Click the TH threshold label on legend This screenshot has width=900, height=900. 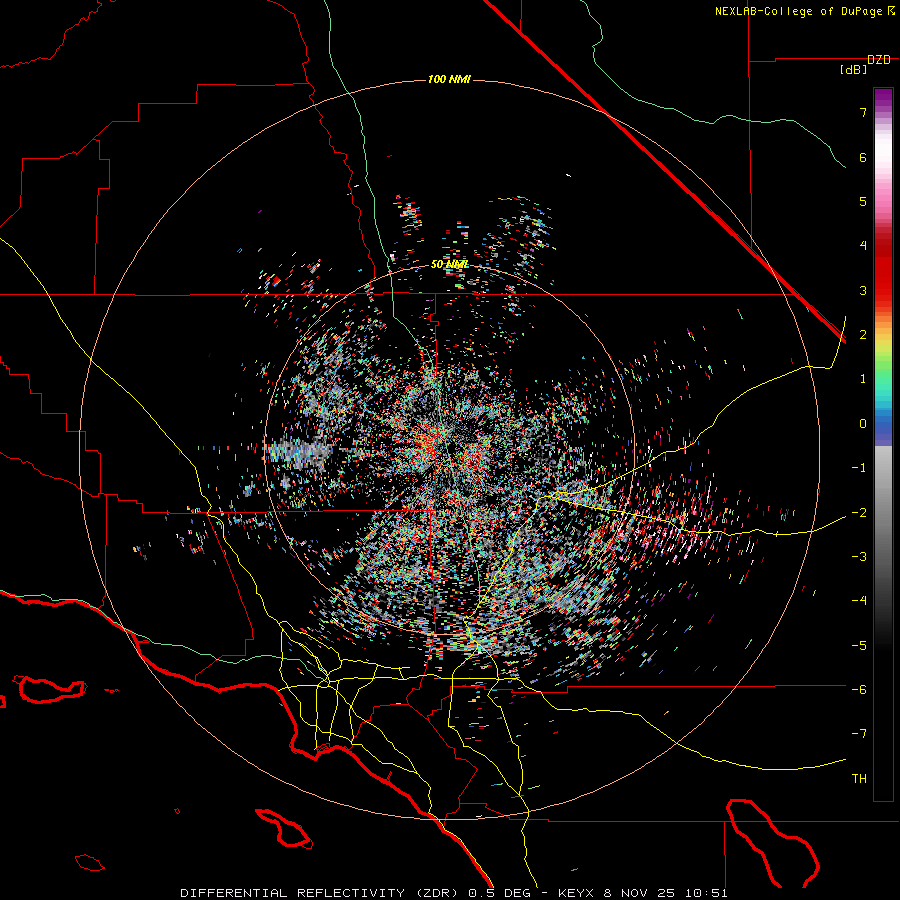coord(859,778)
